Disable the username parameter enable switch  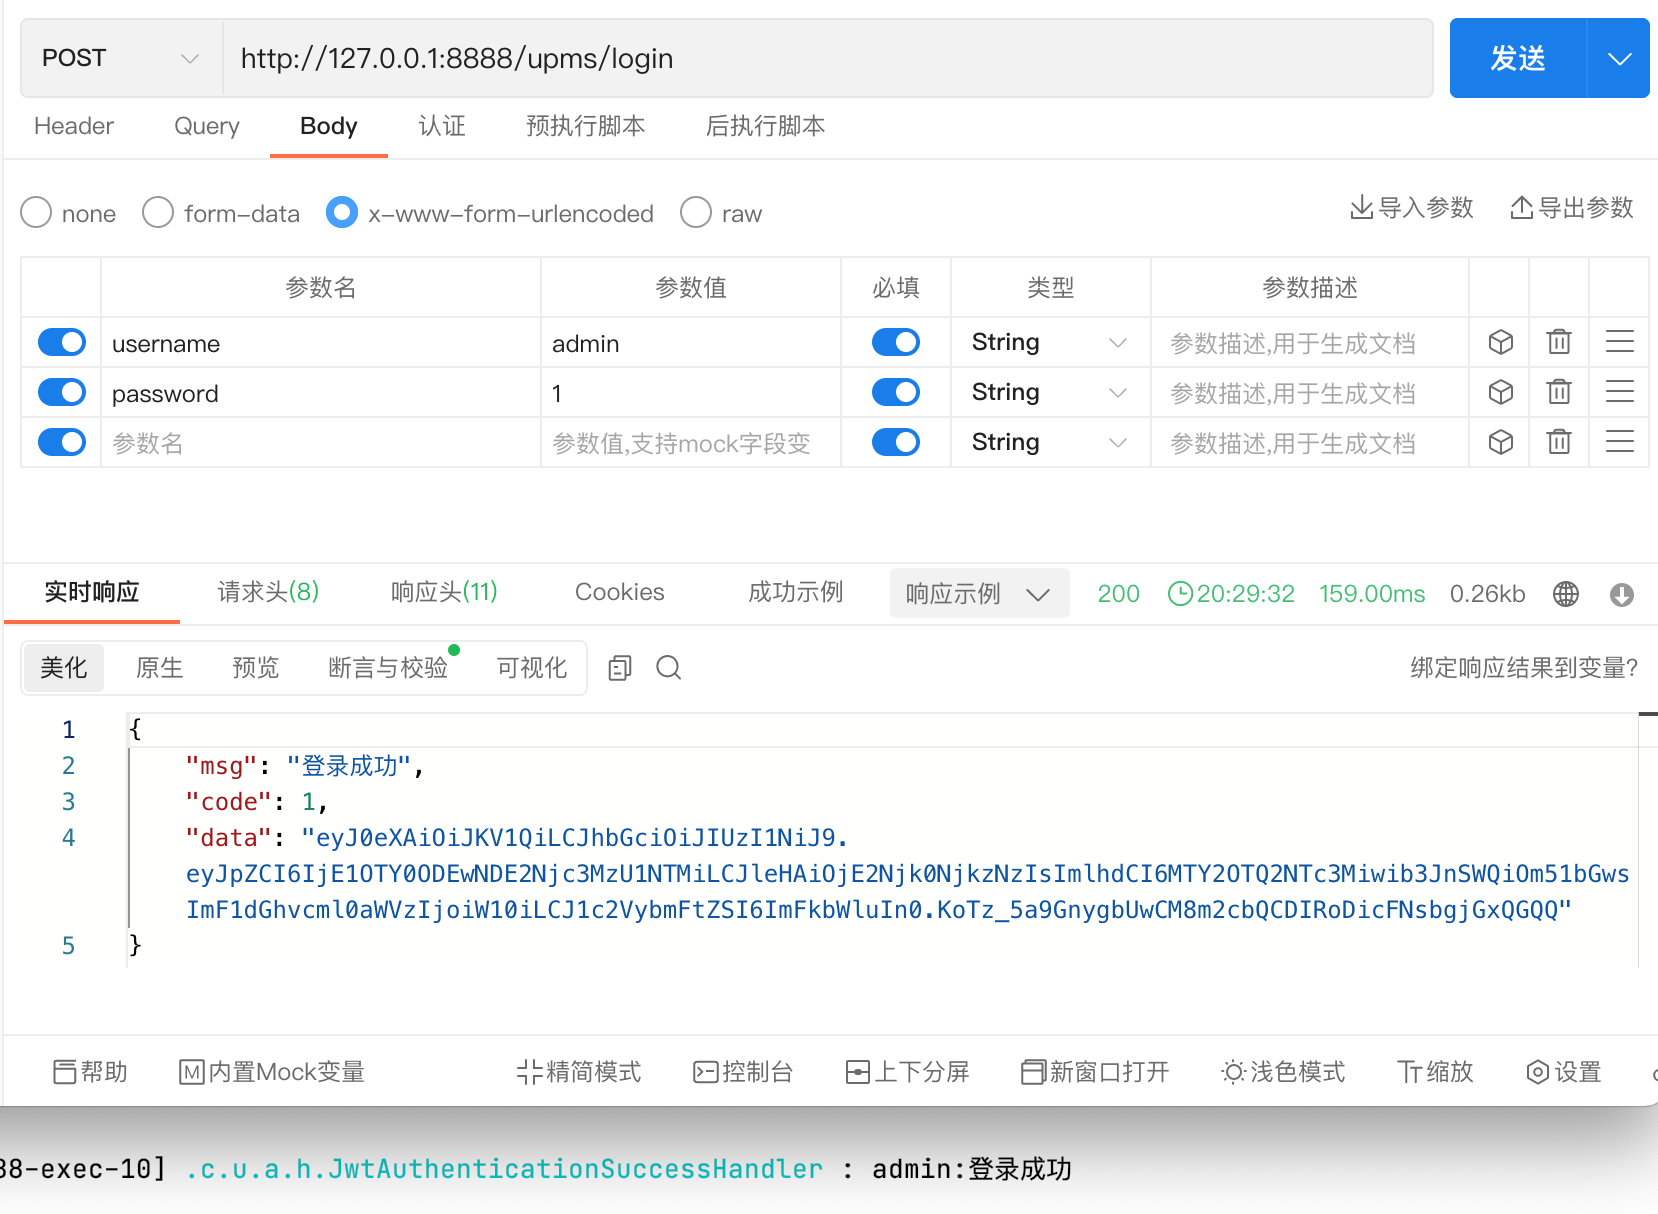62,342
